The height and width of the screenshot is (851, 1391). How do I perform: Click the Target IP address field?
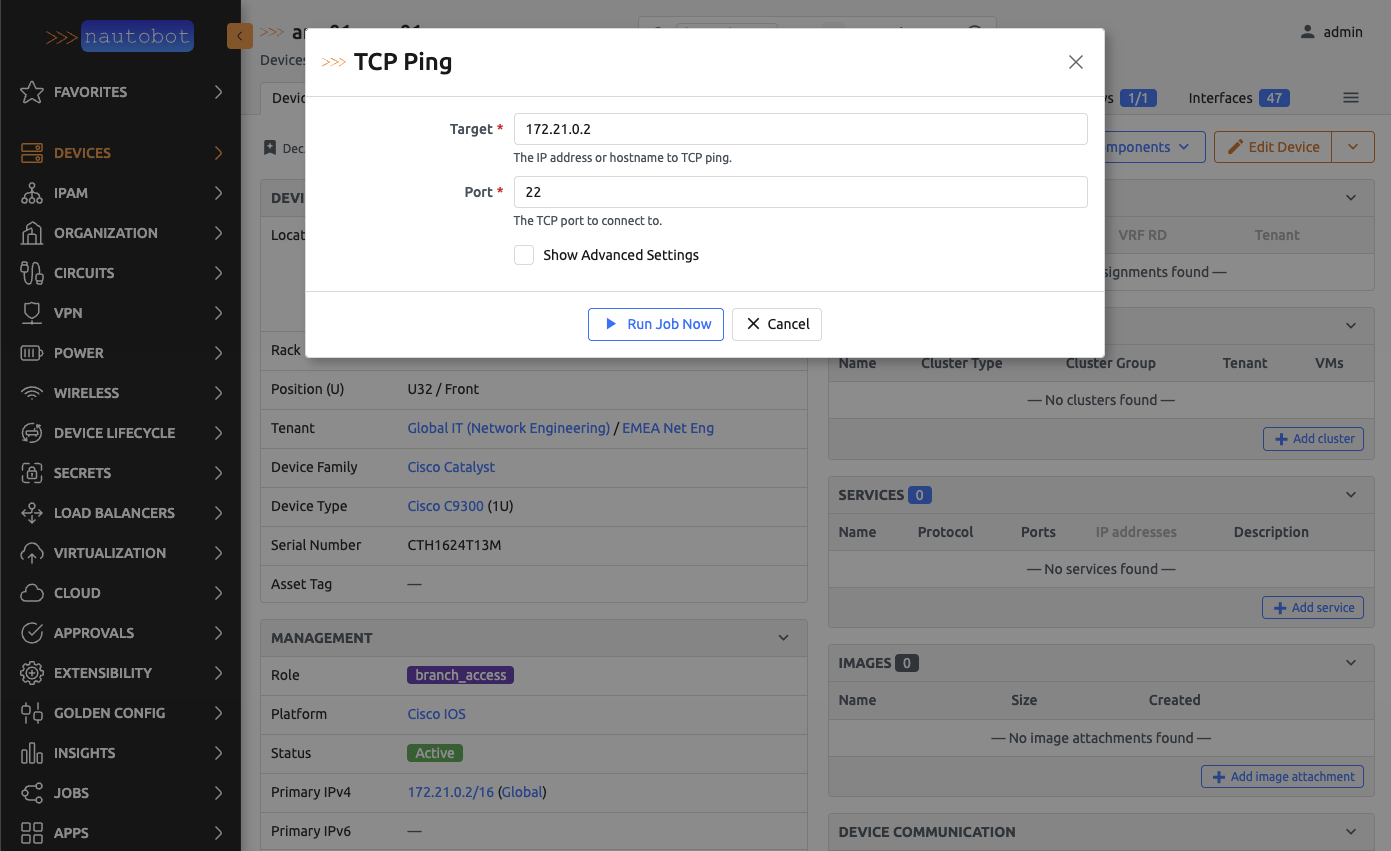[800, 129]
